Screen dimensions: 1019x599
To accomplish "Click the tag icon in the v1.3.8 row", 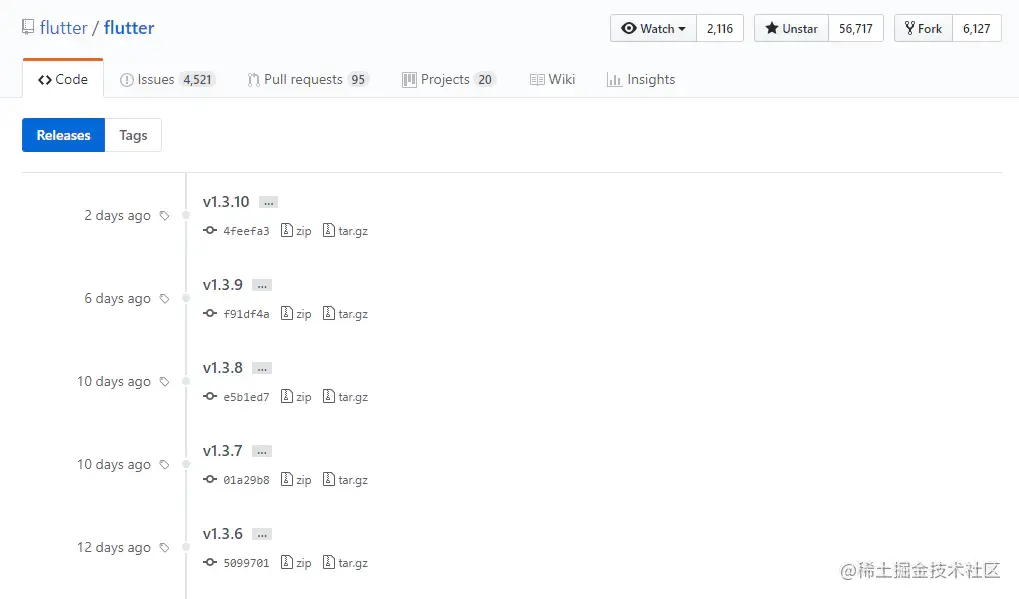I will click(x=164, y=382).
